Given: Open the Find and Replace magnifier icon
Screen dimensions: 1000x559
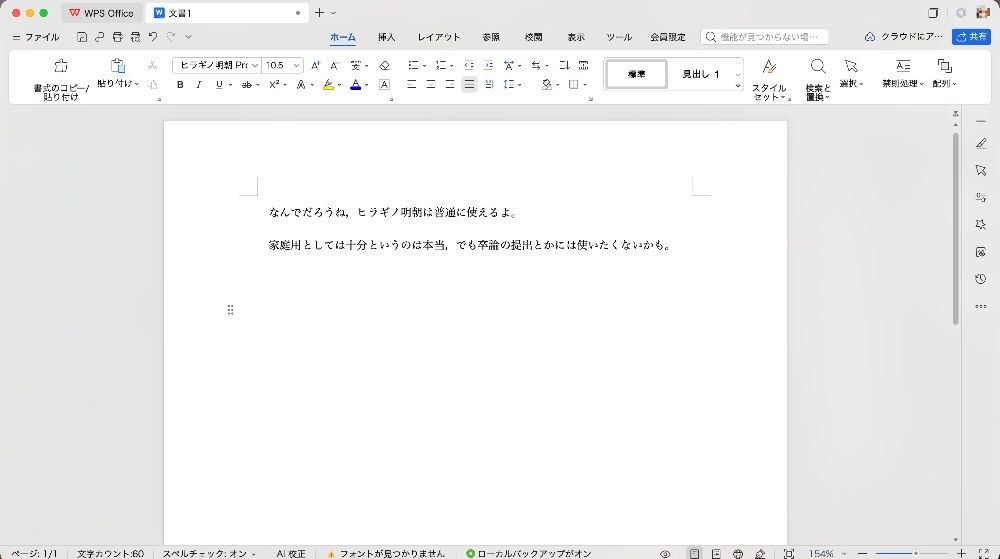Looking at the screenshot, I should click(x=818, y=66).
